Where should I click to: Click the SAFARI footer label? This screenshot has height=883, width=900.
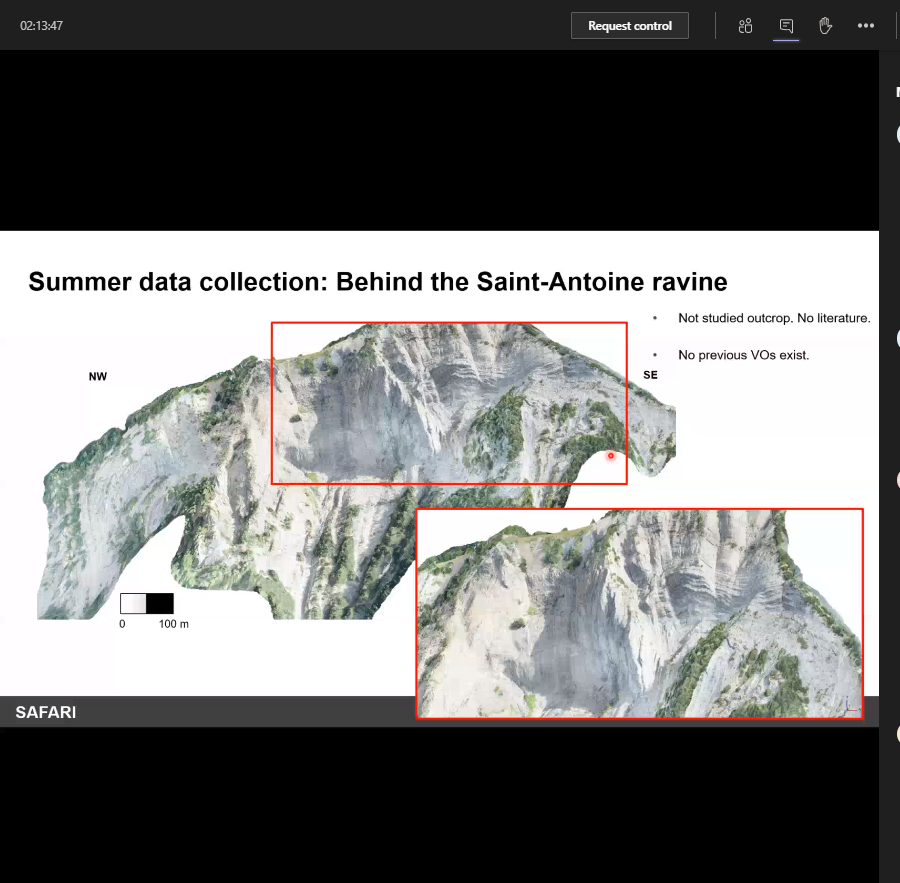[x=46, y=712]
